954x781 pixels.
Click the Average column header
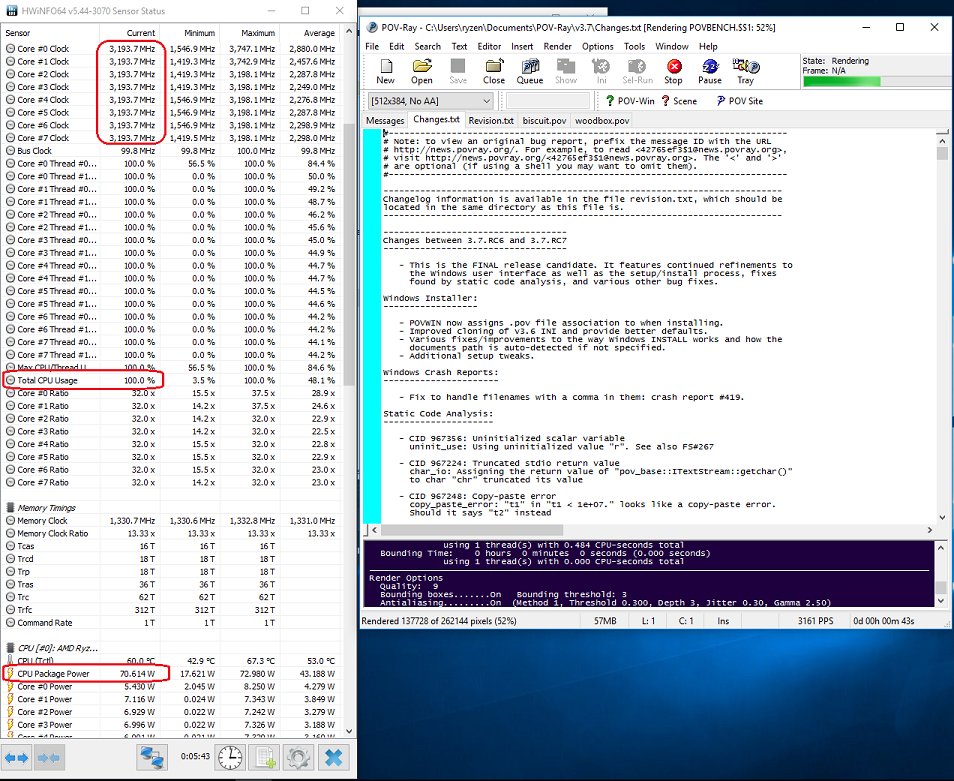click(x=310, y=33)
